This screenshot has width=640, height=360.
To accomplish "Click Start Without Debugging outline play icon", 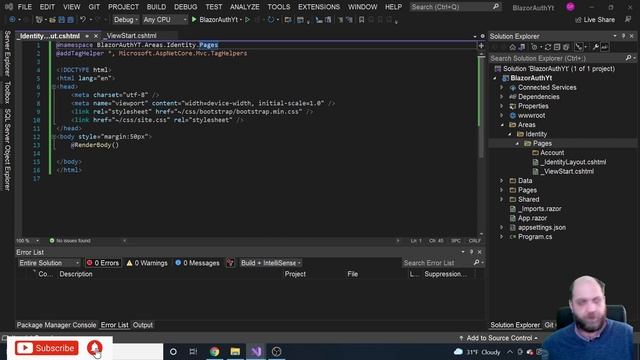I will pos(247,19).
